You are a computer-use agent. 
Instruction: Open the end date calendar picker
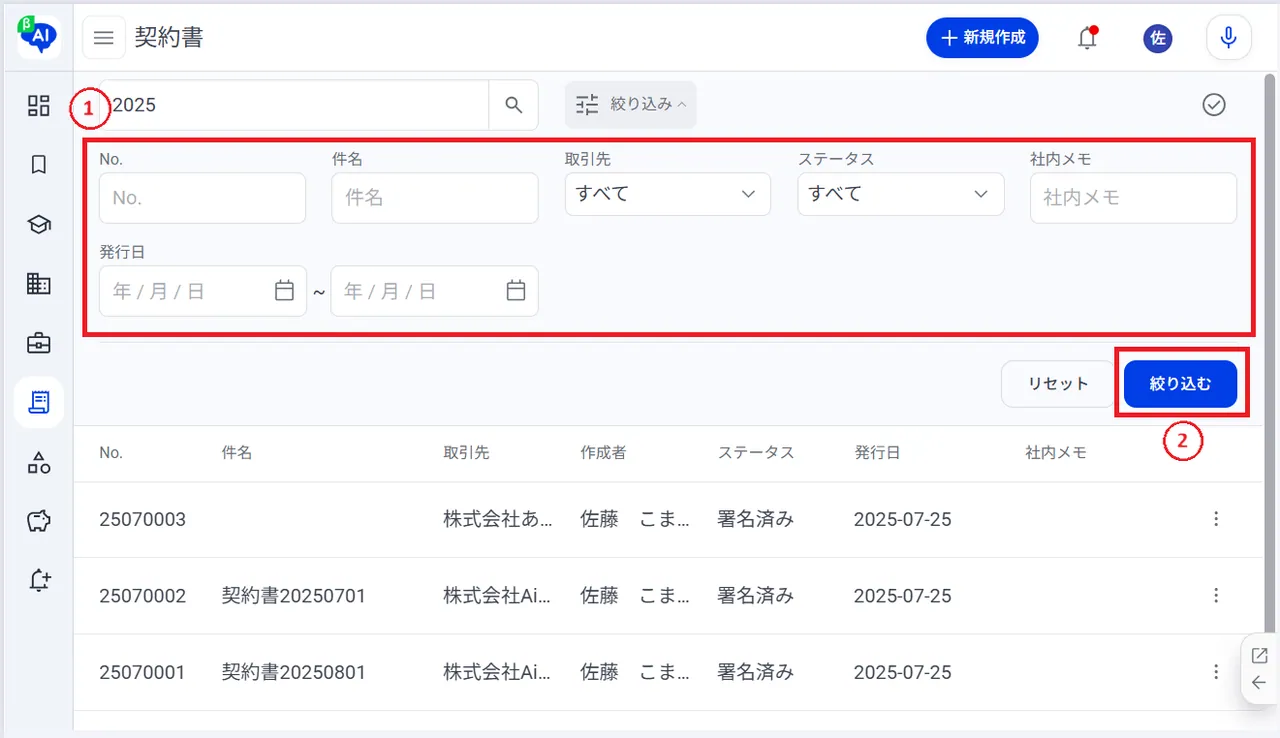(x=516, y=291)
